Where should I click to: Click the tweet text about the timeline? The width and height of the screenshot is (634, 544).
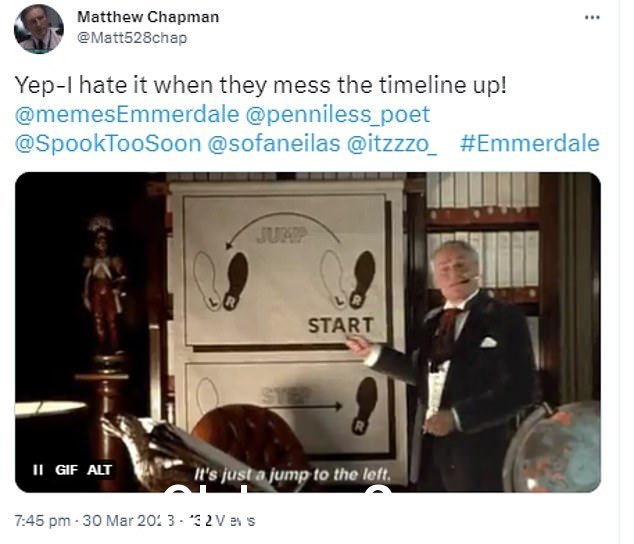(261, 85)
